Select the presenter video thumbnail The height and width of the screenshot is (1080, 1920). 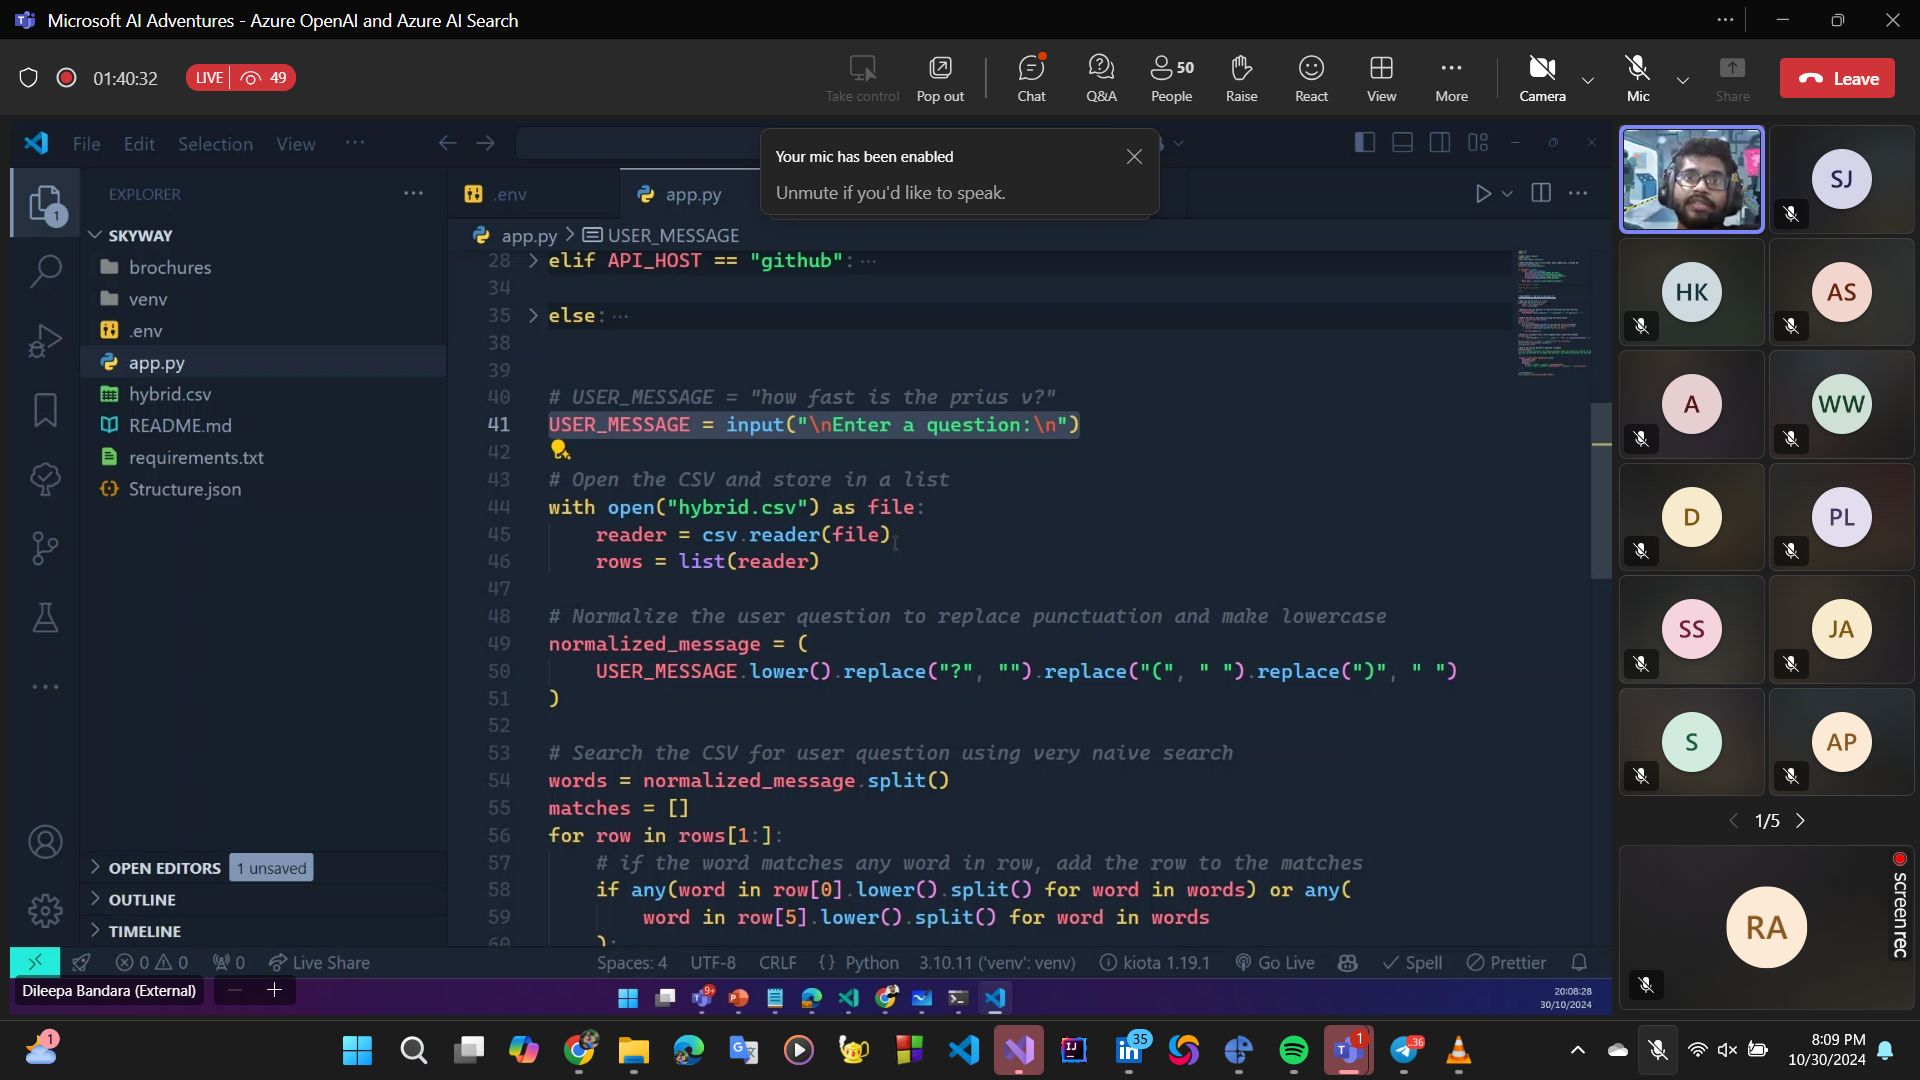tap(1691, 179)
